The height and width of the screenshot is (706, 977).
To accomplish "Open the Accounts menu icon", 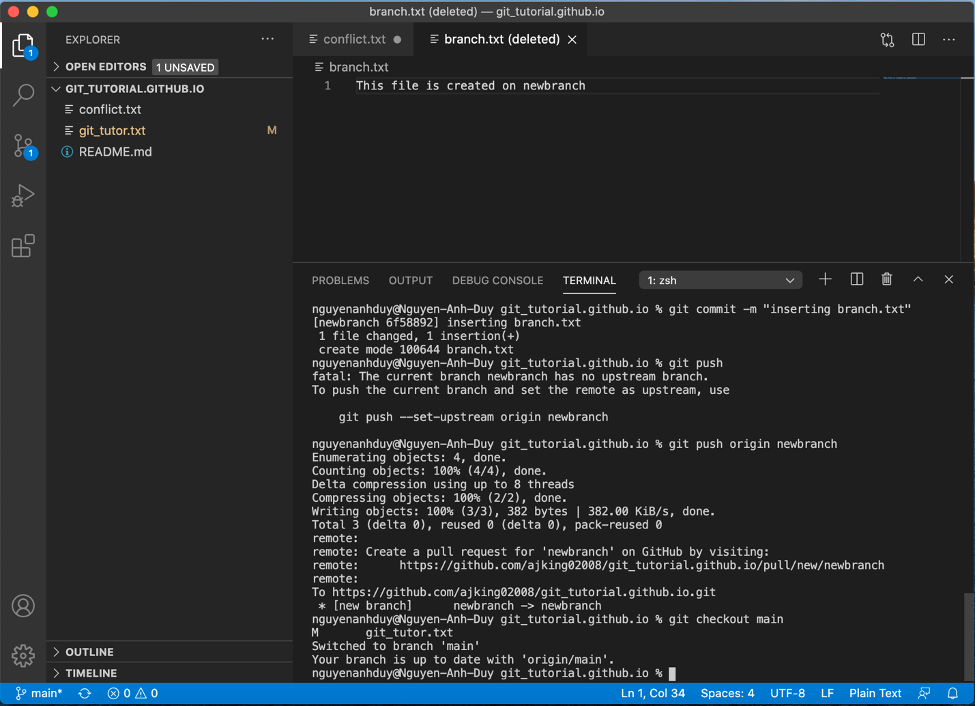I will pyautogui.click(x=23, y=606).
